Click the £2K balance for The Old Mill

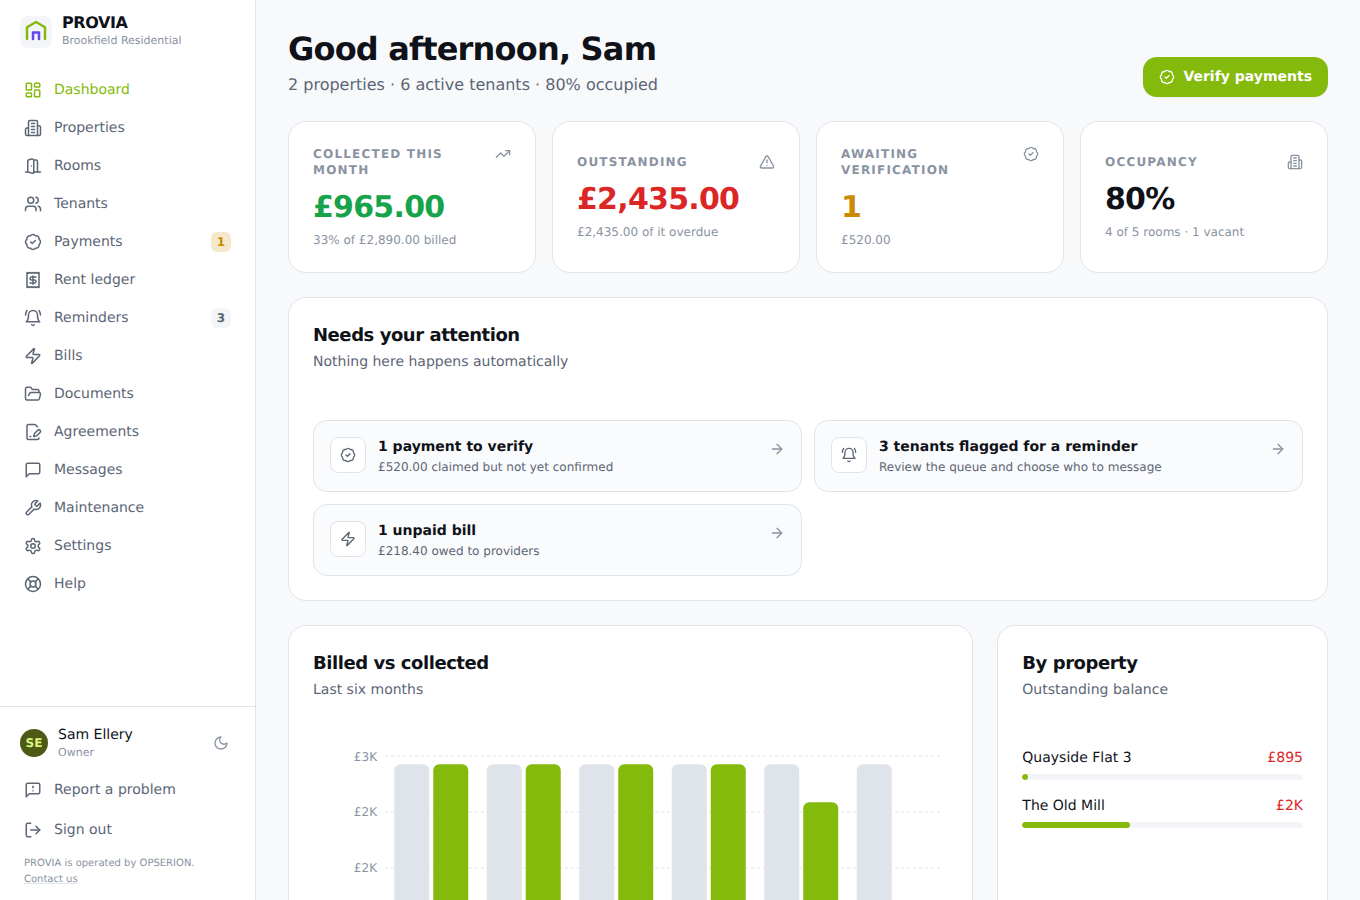click(1289, 805)
